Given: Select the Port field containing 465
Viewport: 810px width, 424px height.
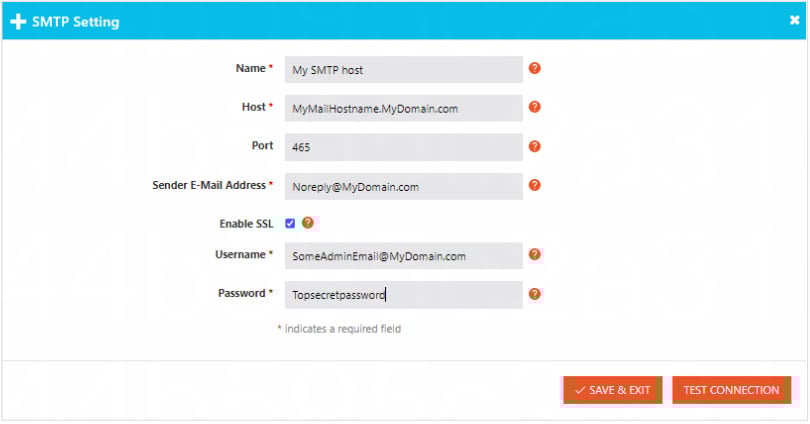Looking at the screenshot, I should [x=403, y=147].
